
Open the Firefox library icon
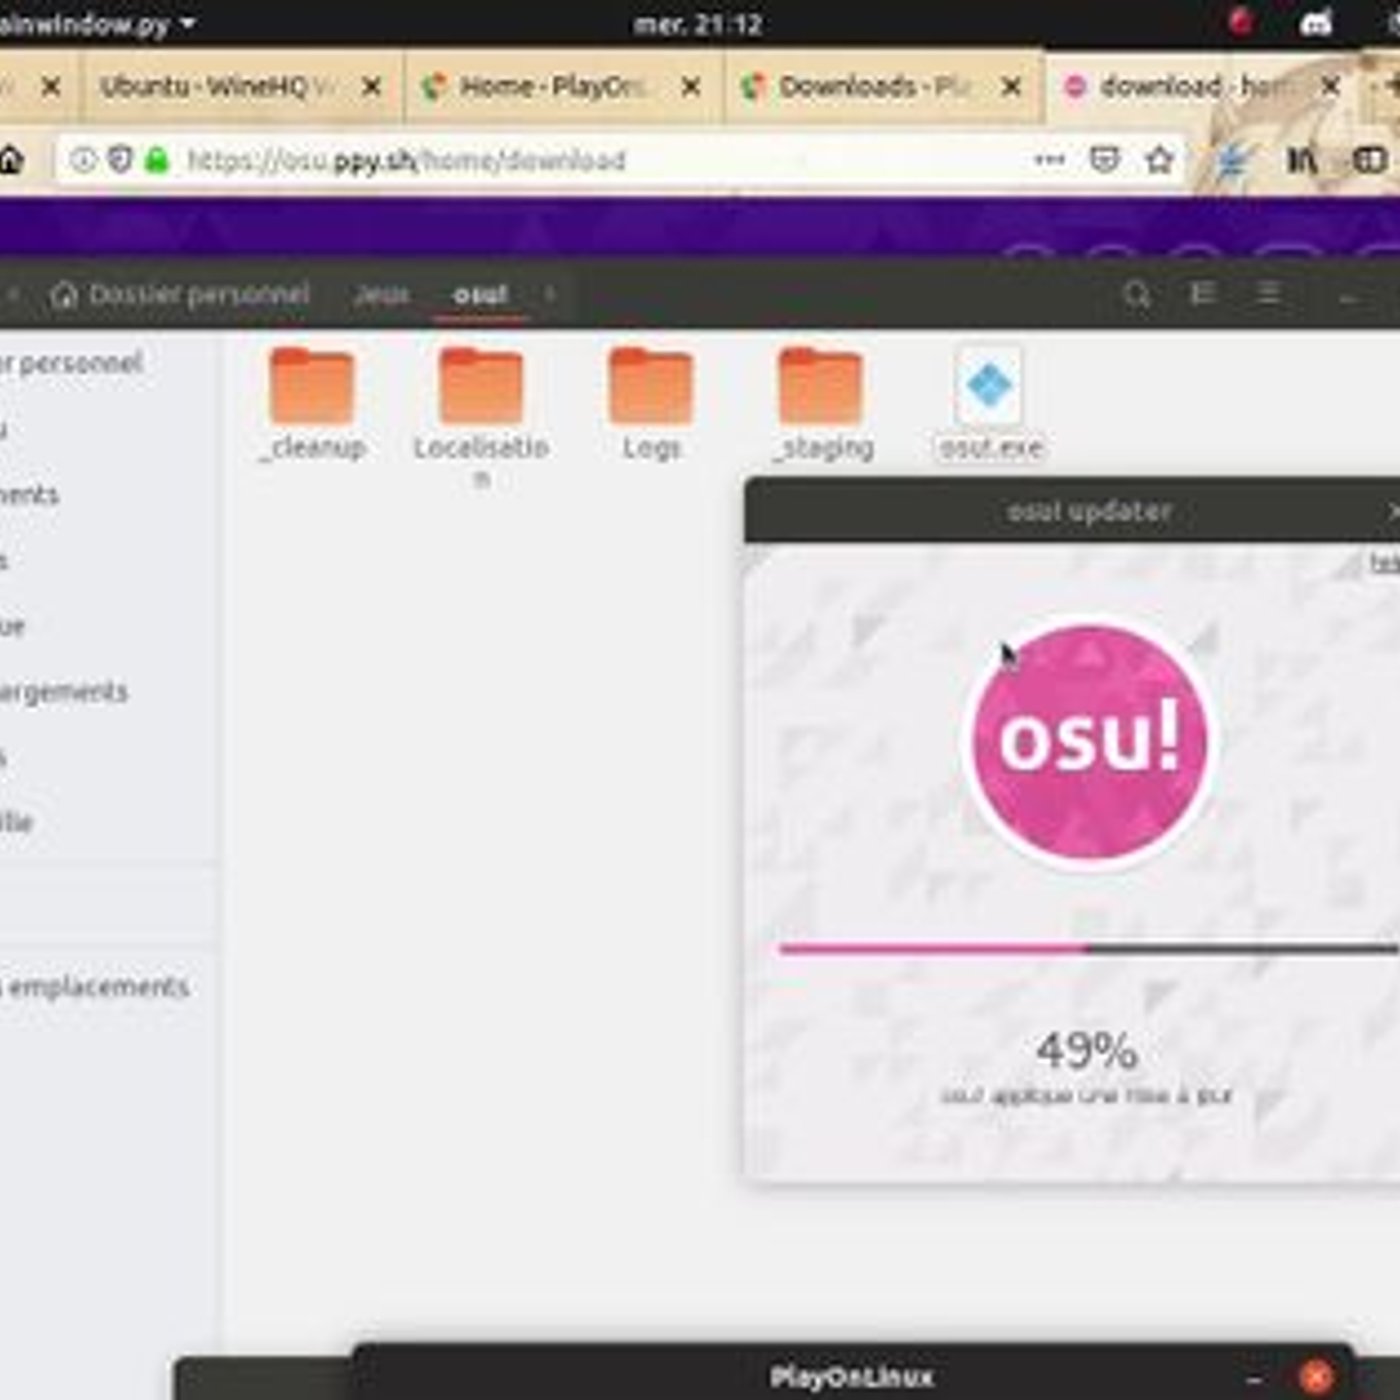click(1302, 160)
